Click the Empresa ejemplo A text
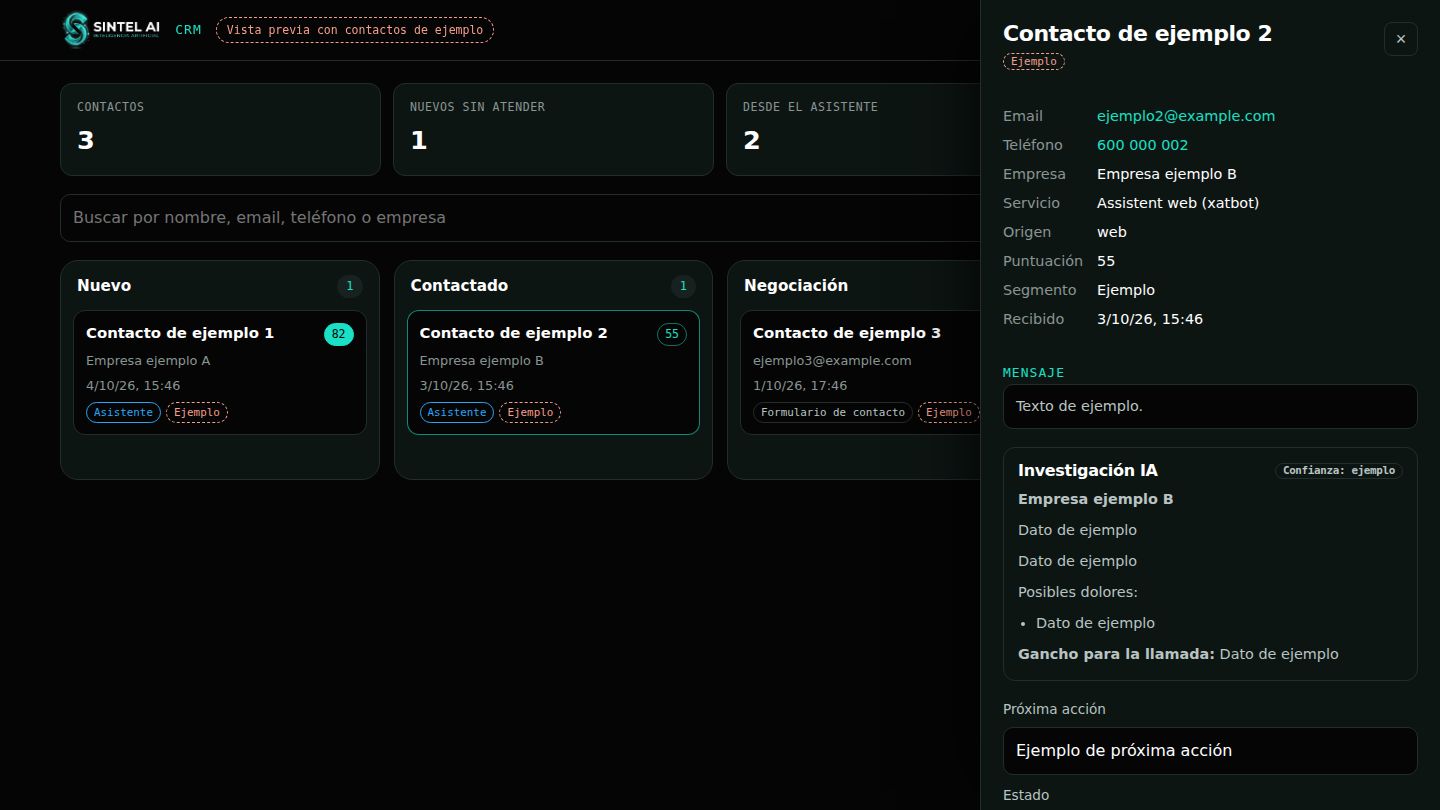Viewport: 1440px width, 810px height. point(148,361)
